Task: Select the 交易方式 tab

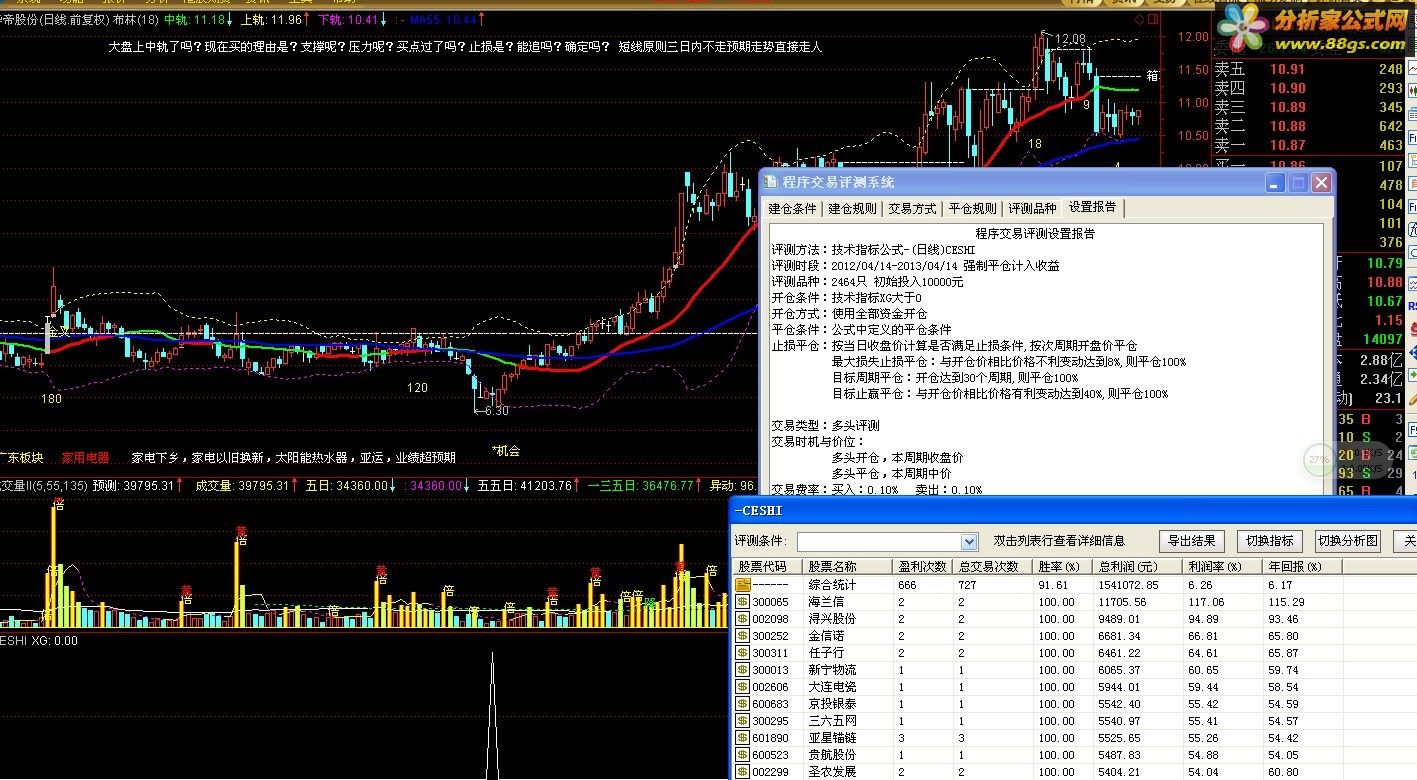Action: pos(912,209)
